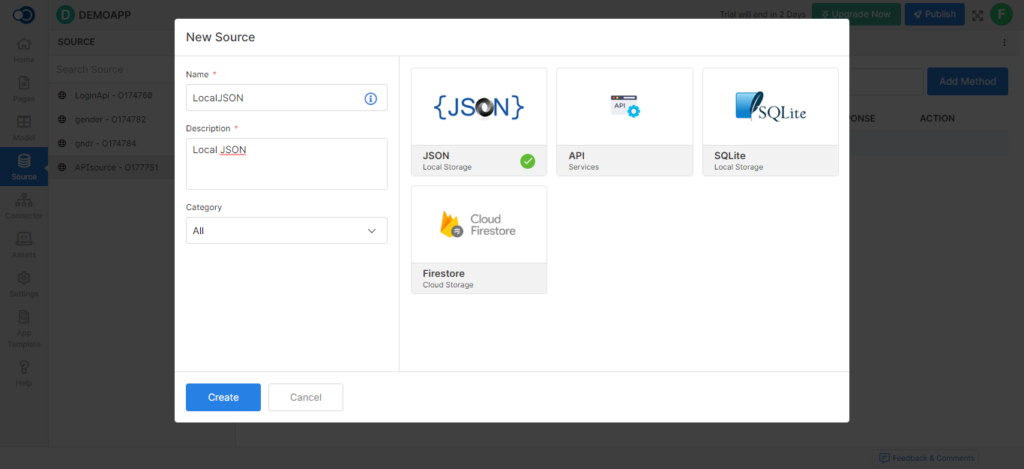Choose the API Services source card
Viewport: 1024px width, 469px height.
(x=624, y=121)
